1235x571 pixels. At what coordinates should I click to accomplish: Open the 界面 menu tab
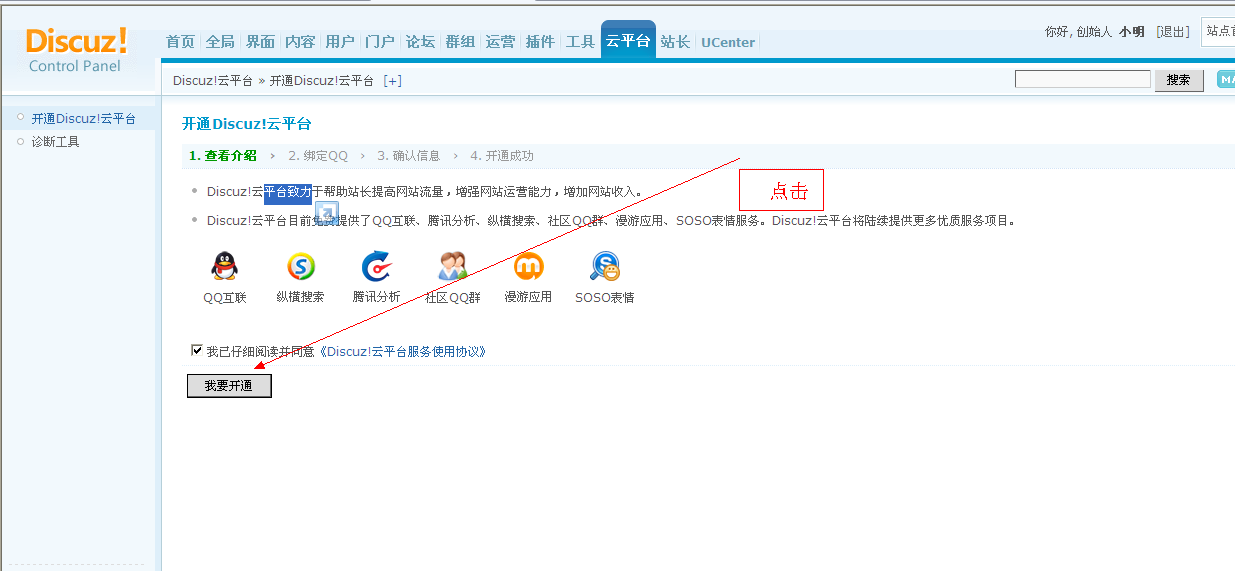tap(261, 42)
